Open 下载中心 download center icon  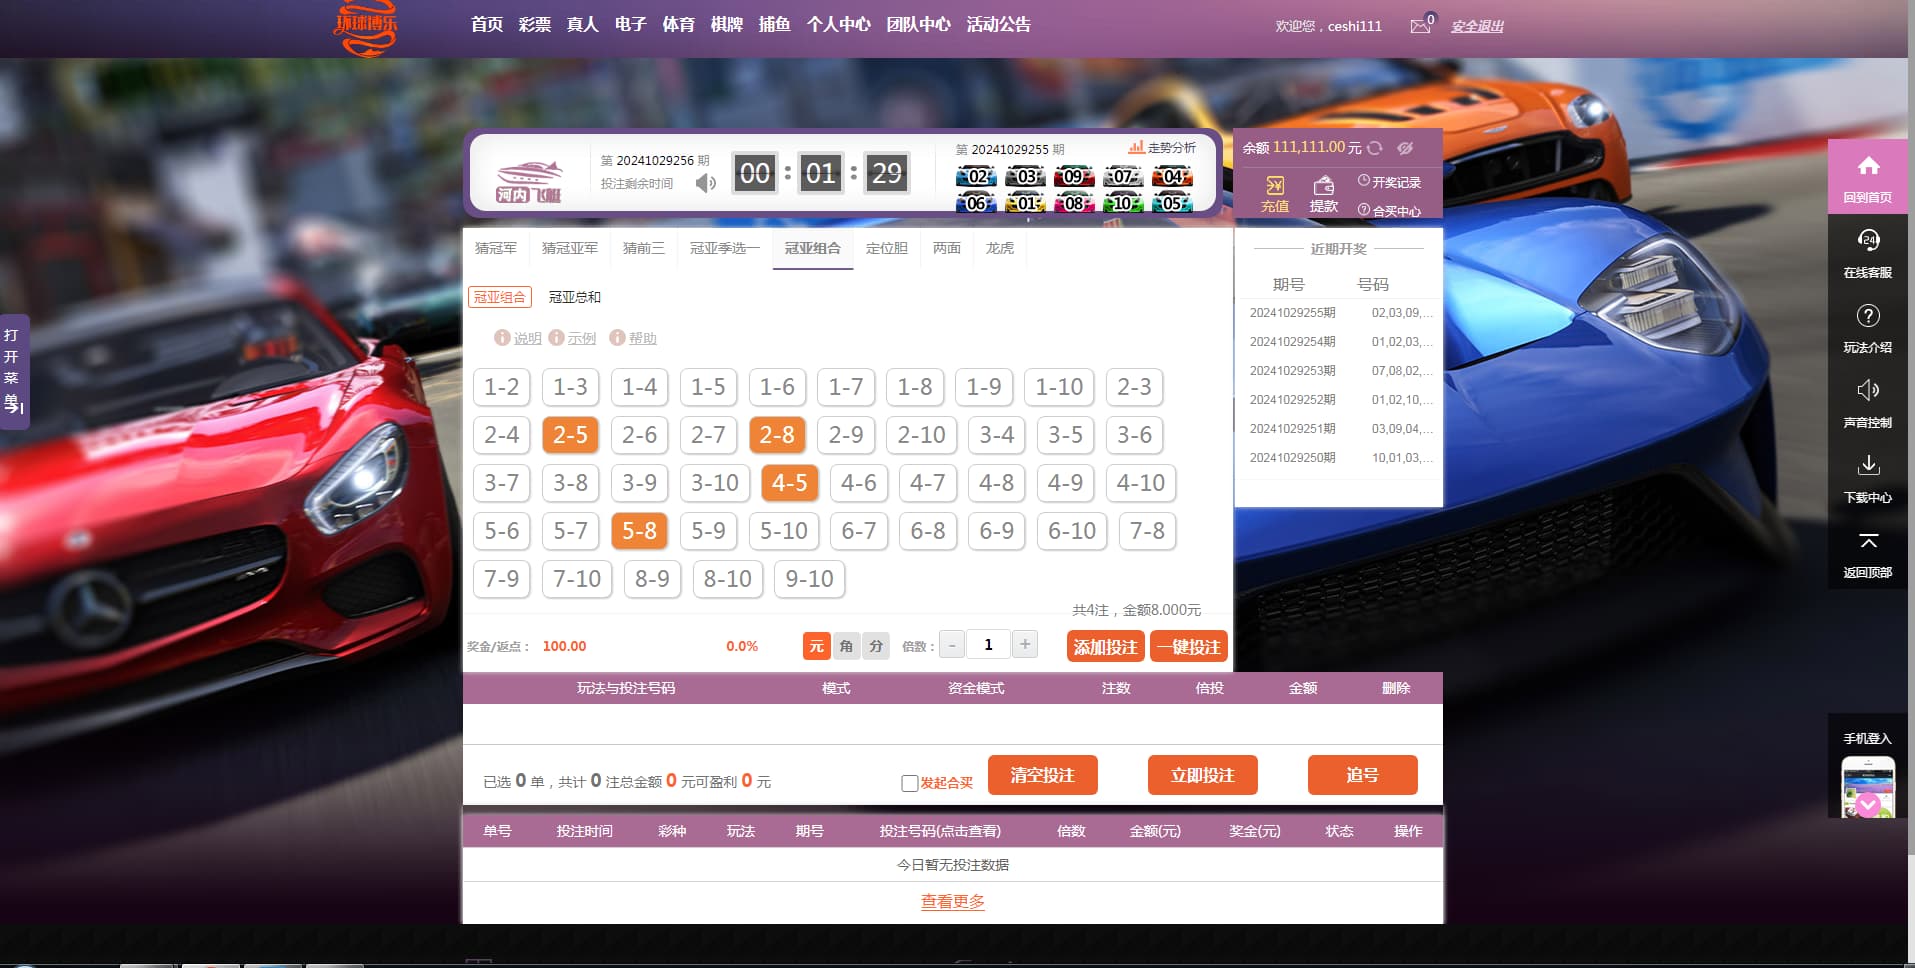coord(1868,466)
